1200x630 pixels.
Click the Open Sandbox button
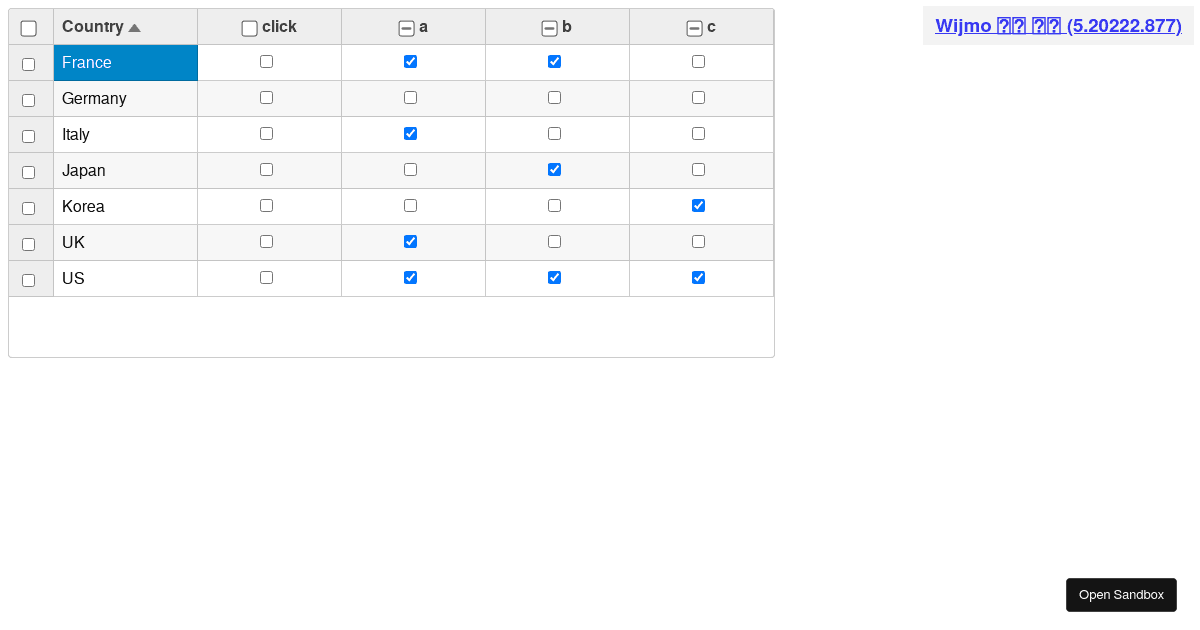1121,594
